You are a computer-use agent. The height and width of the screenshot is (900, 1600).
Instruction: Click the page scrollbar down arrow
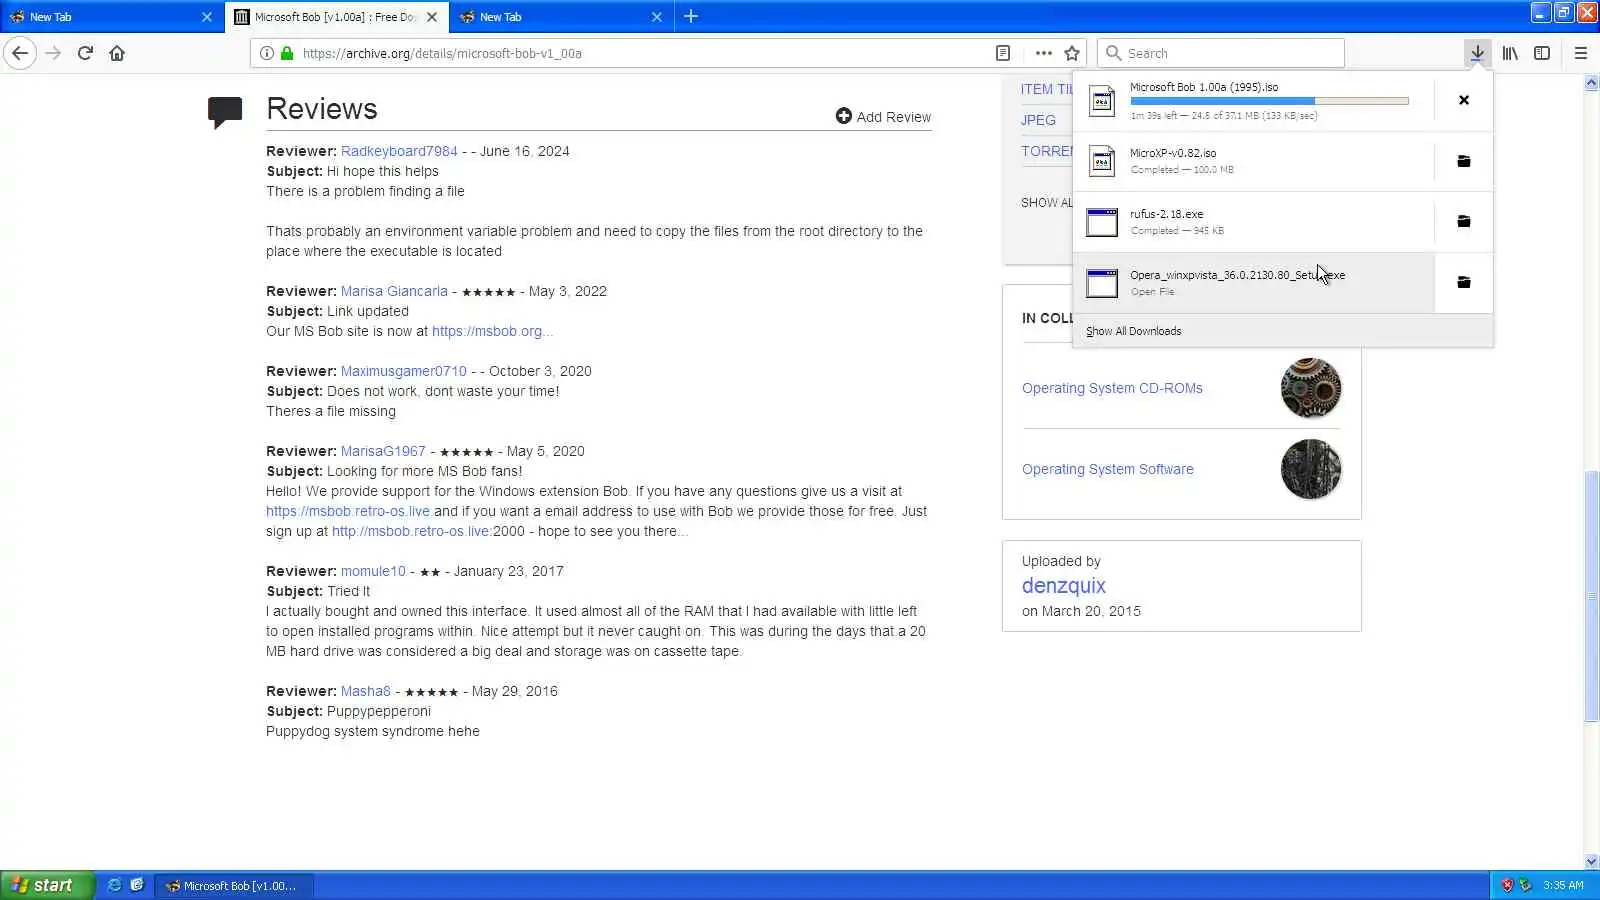point(1591,861)
